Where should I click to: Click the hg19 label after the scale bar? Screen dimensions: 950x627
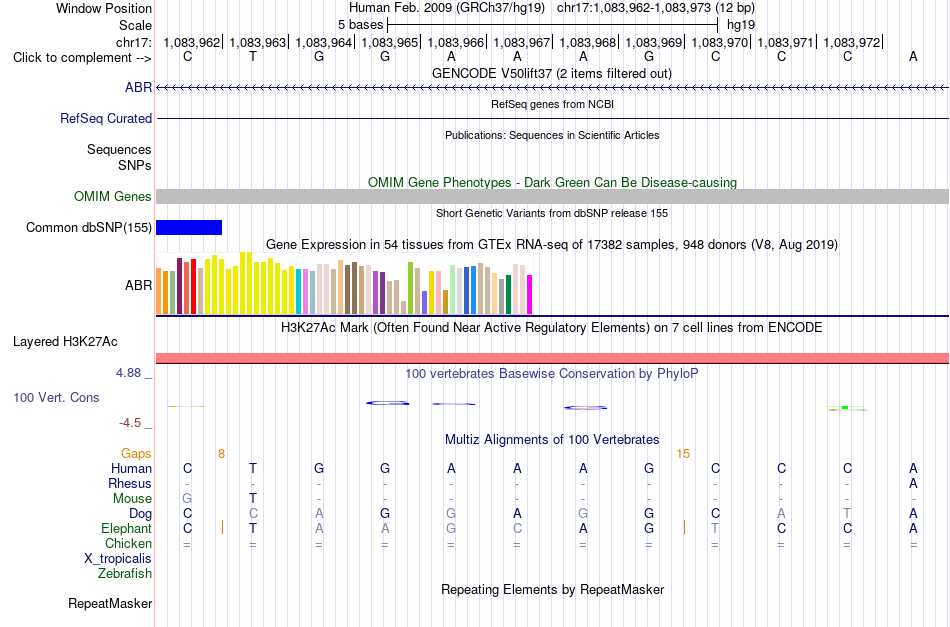[x=741, y=25]
